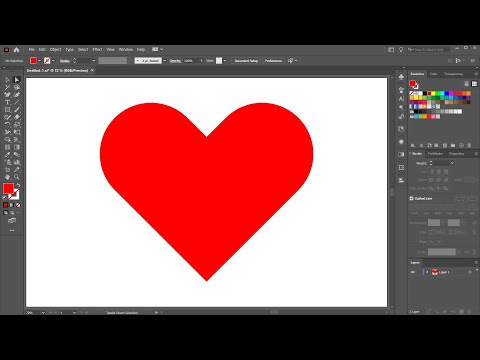Select the Free Transform tool
480x360 pixels.
coord(17,132)
